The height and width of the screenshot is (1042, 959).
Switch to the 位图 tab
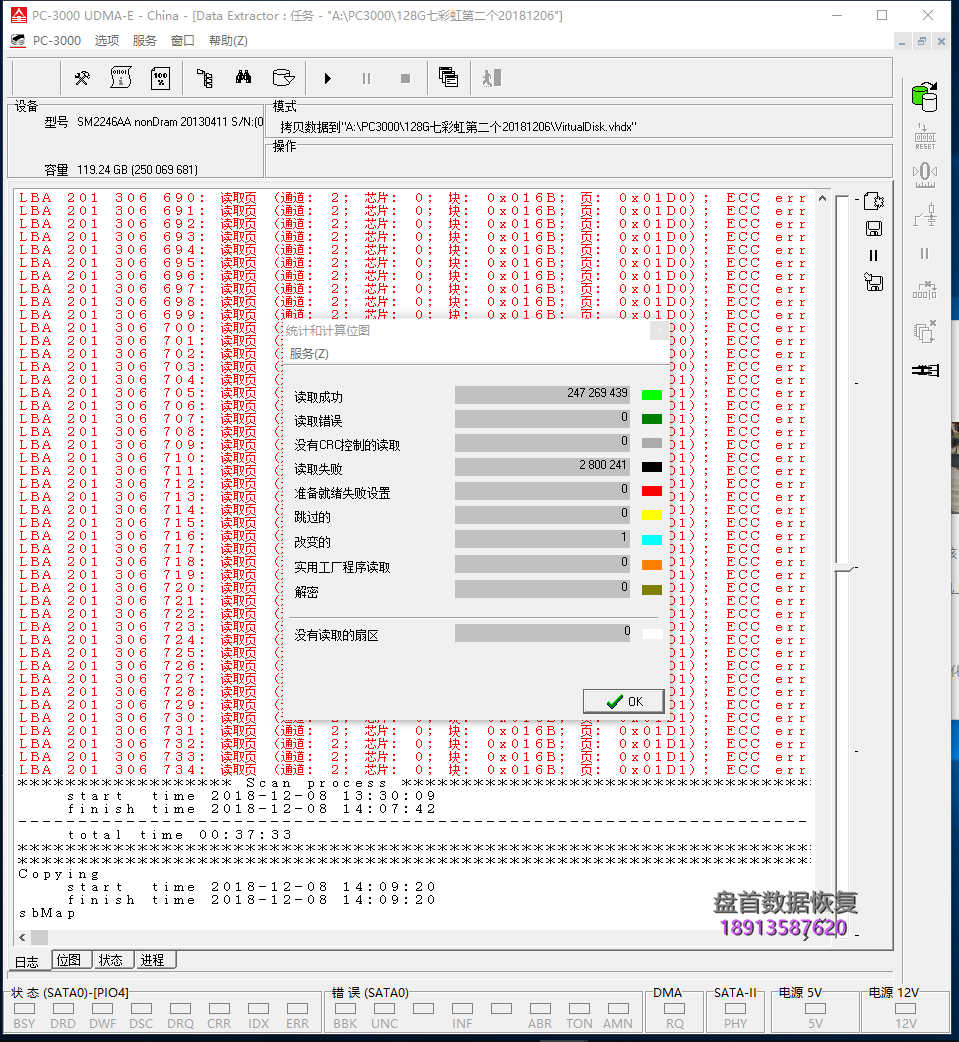[x=70, y=959]
